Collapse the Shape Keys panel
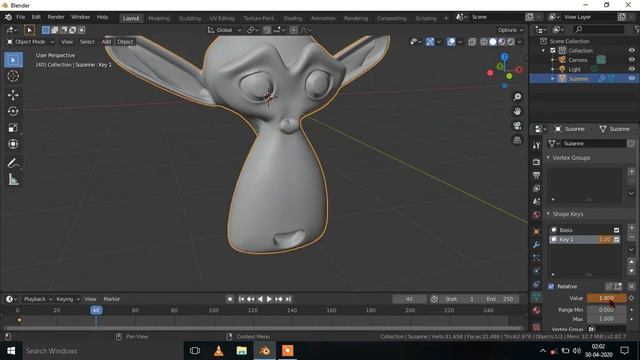 tap(548, 214)
